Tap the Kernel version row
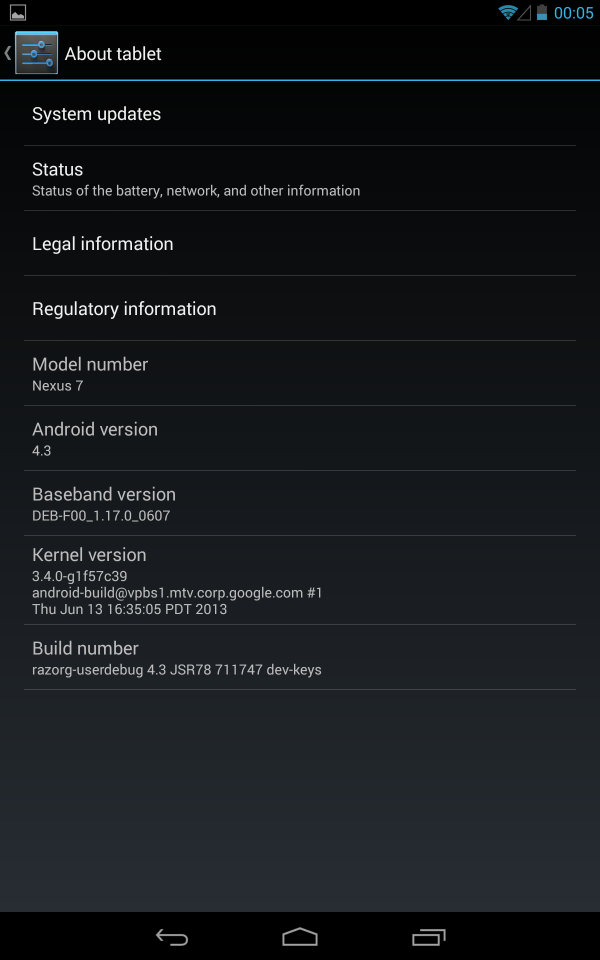 click(300, 580)
